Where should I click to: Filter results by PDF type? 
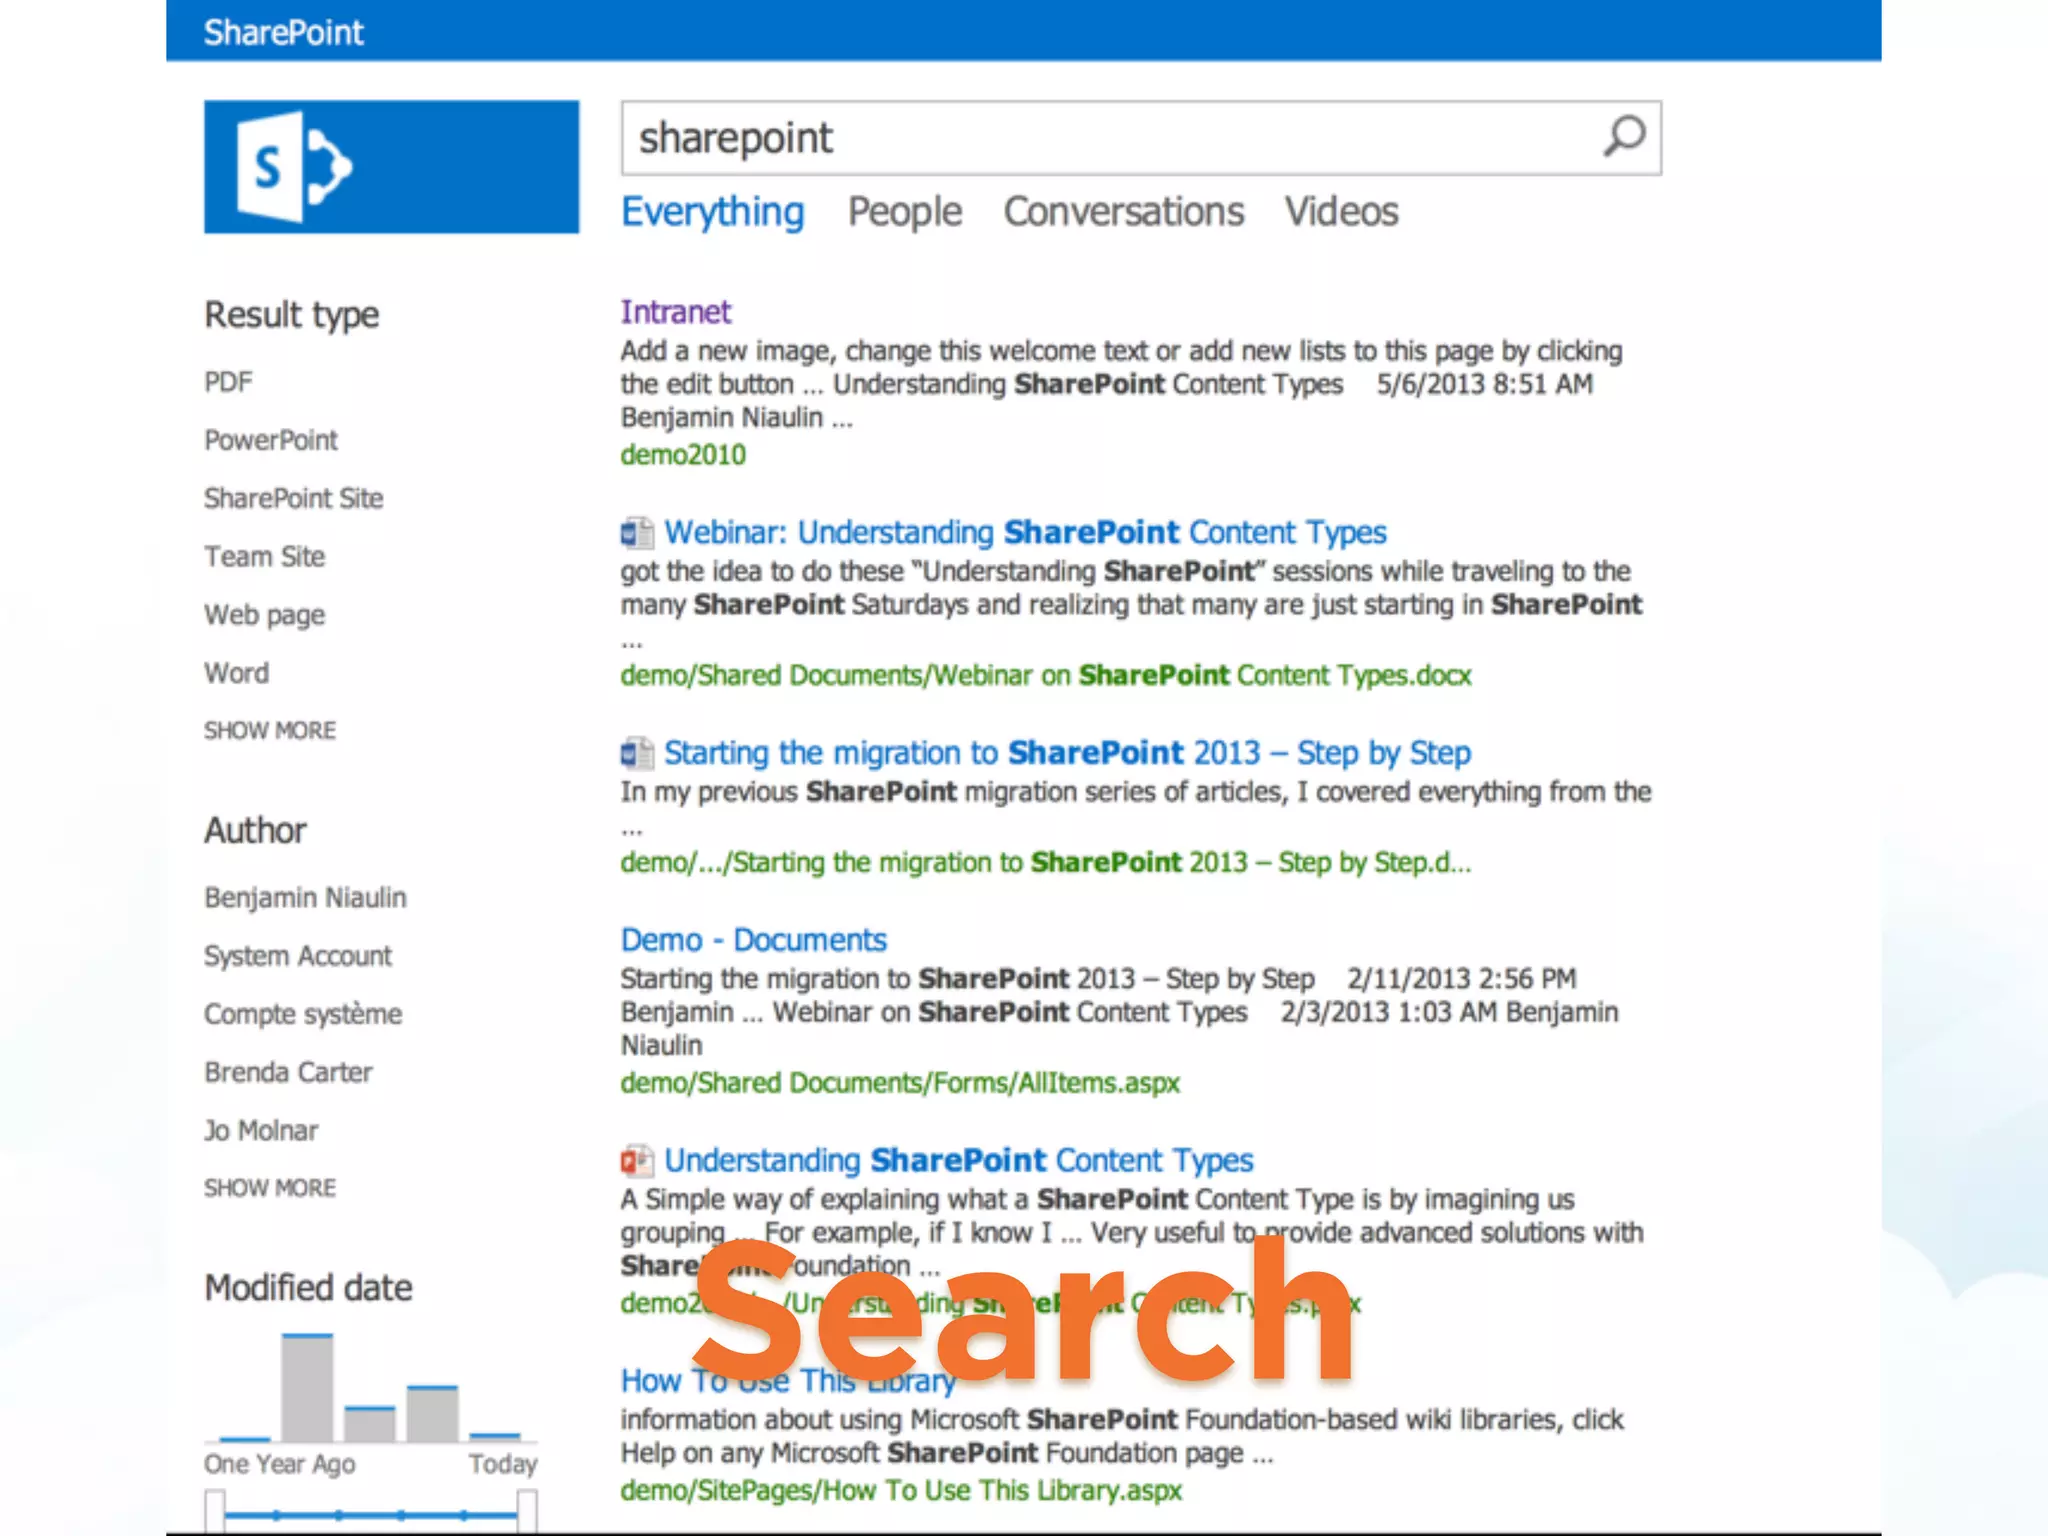coord(228,382)
